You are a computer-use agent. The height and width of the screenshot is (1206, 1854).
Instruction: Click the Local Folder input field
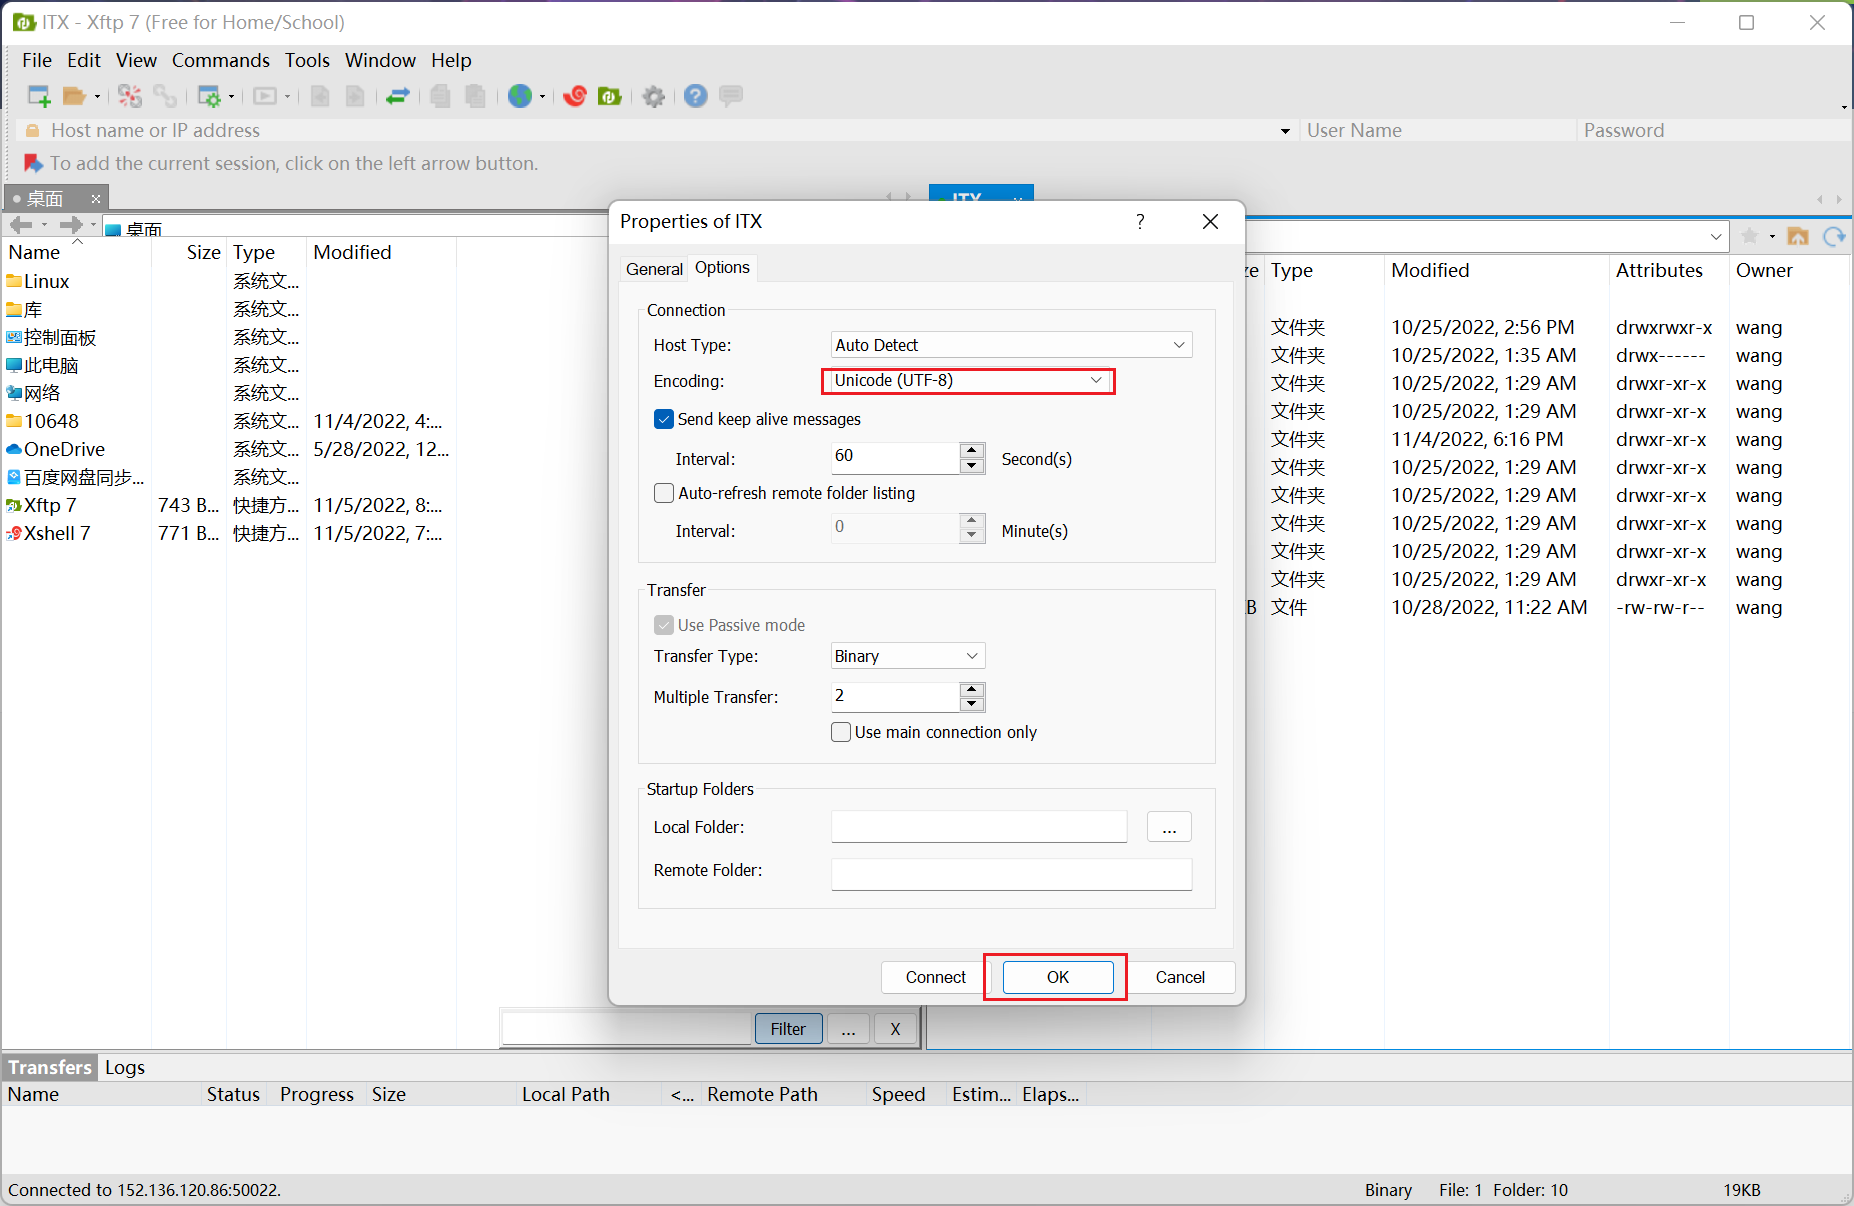coord(979,827)
